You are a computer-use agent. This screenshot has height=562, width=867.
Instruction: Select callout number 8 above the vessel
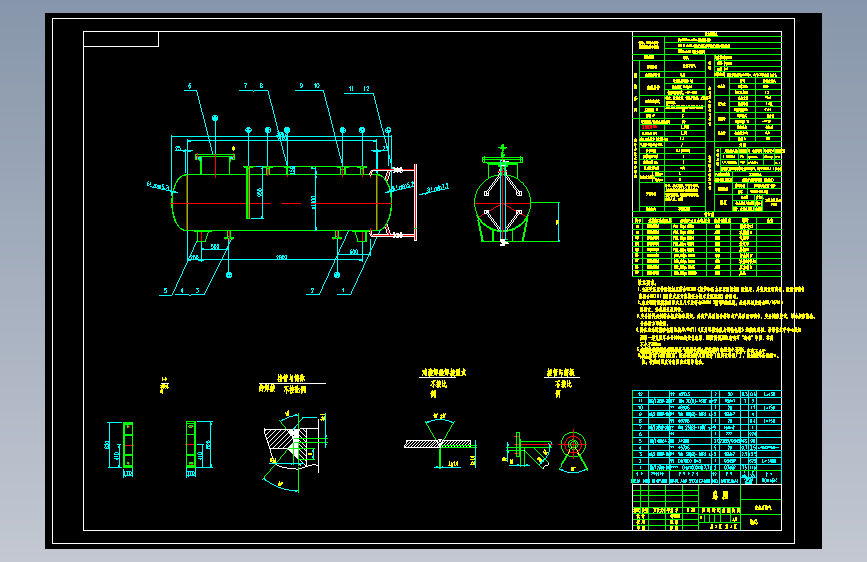261,86
